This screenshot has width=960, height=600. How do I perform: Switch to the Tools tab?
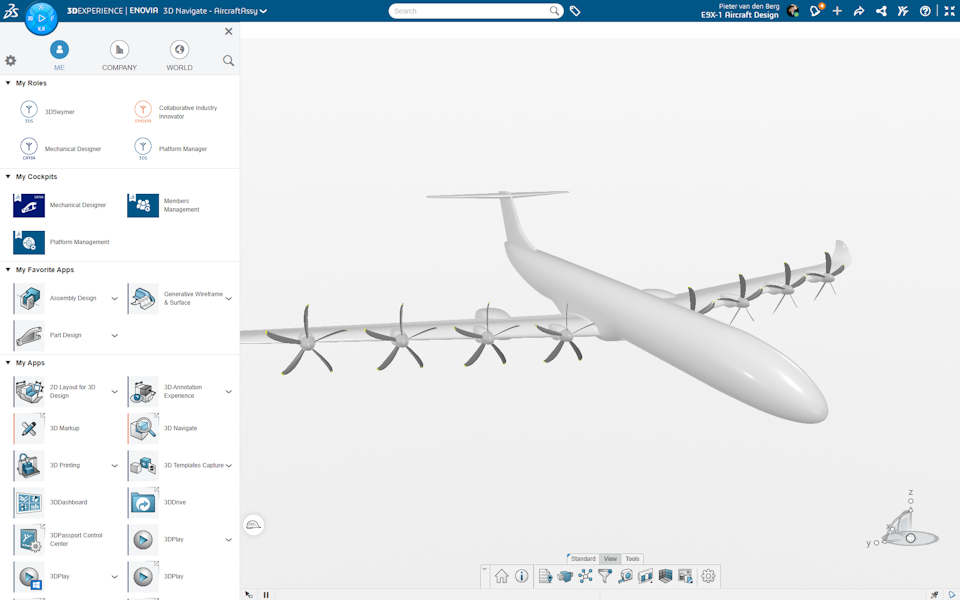[x=632, y=559]
